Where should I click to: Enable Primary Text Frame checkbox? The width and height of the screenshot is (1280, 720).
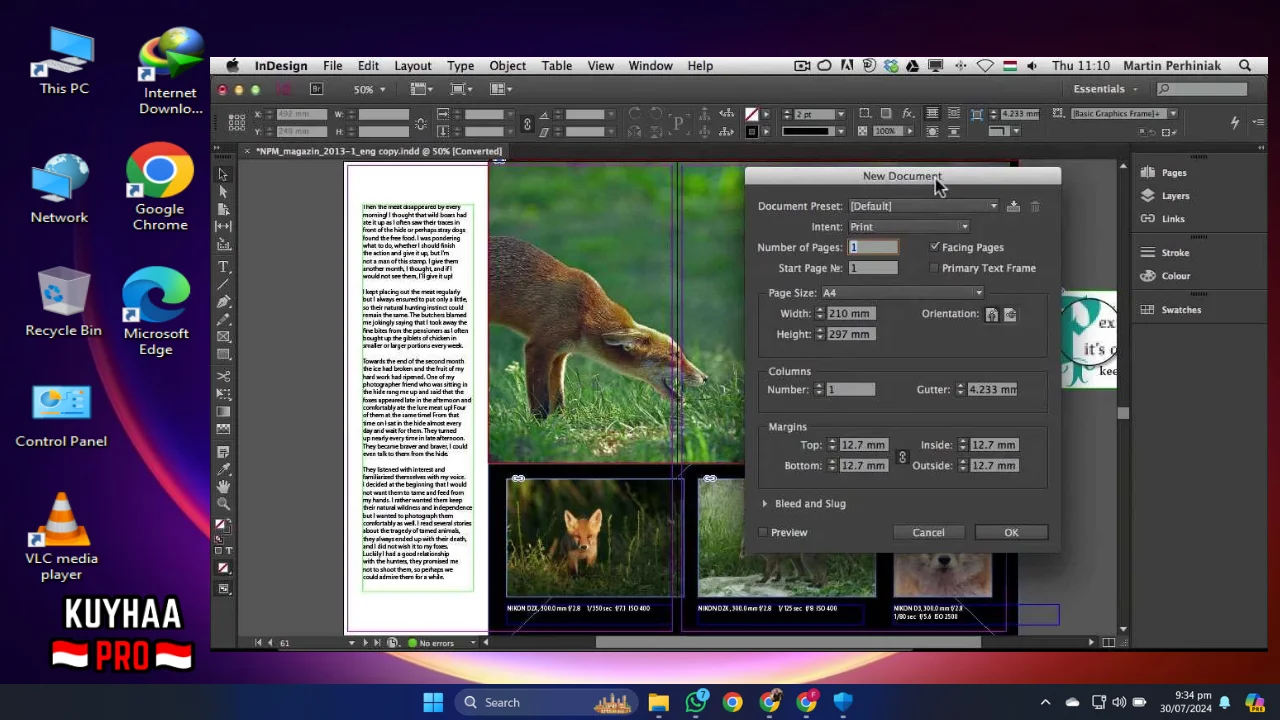(x=935, y=268)
